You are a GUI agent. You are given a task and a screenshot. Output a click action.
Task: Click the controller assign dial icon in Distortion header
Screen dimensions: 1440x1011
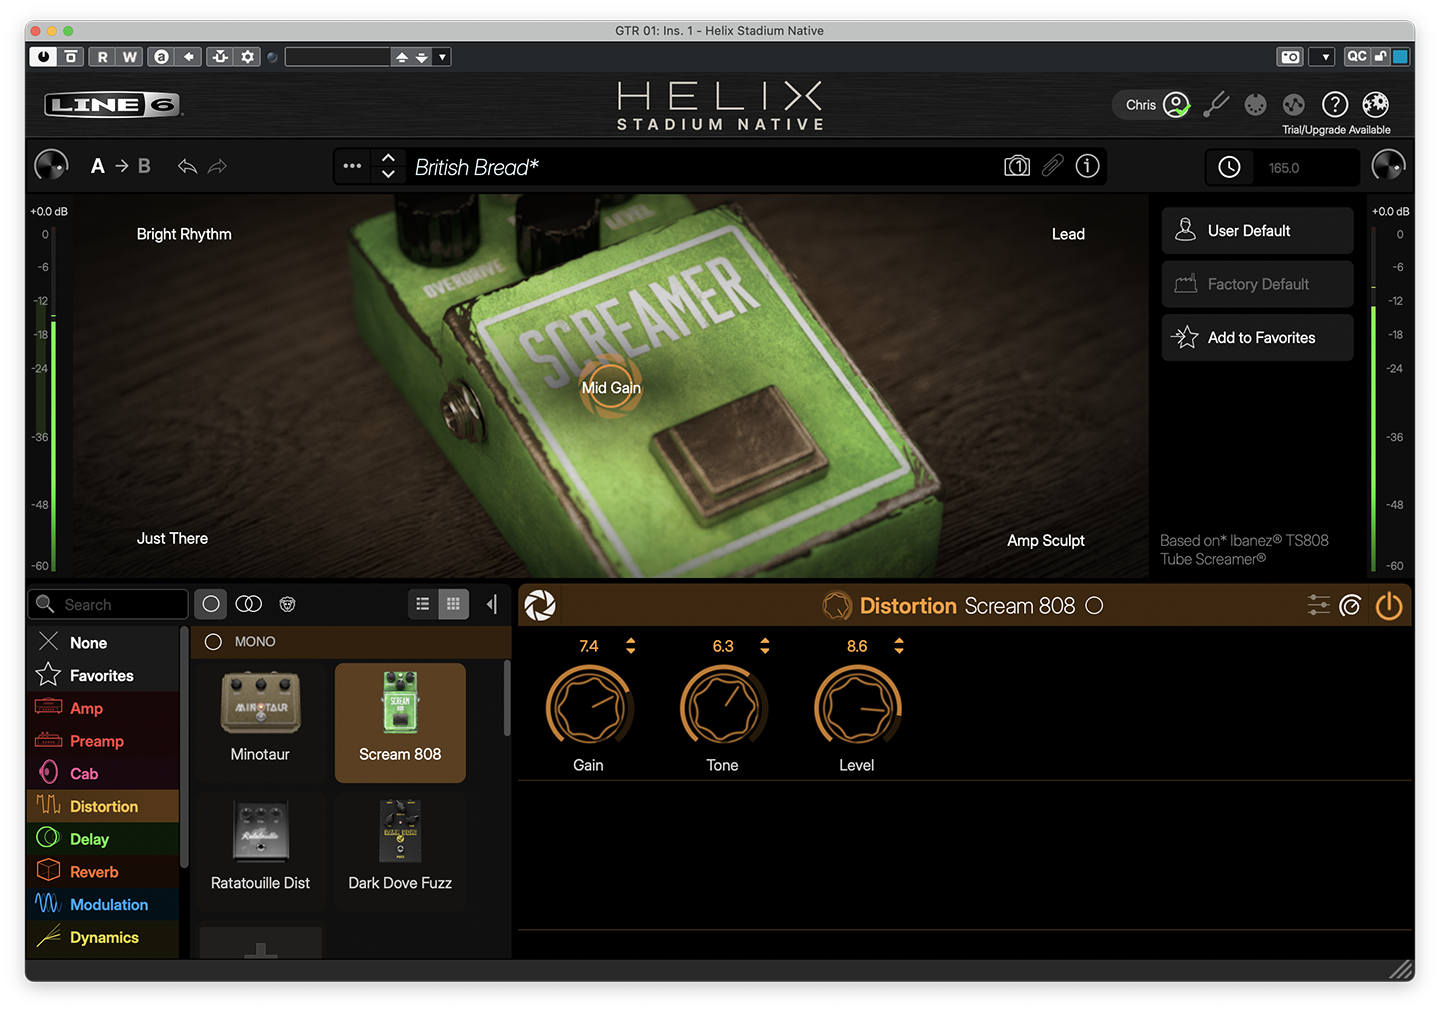(x=1350, y=605)
